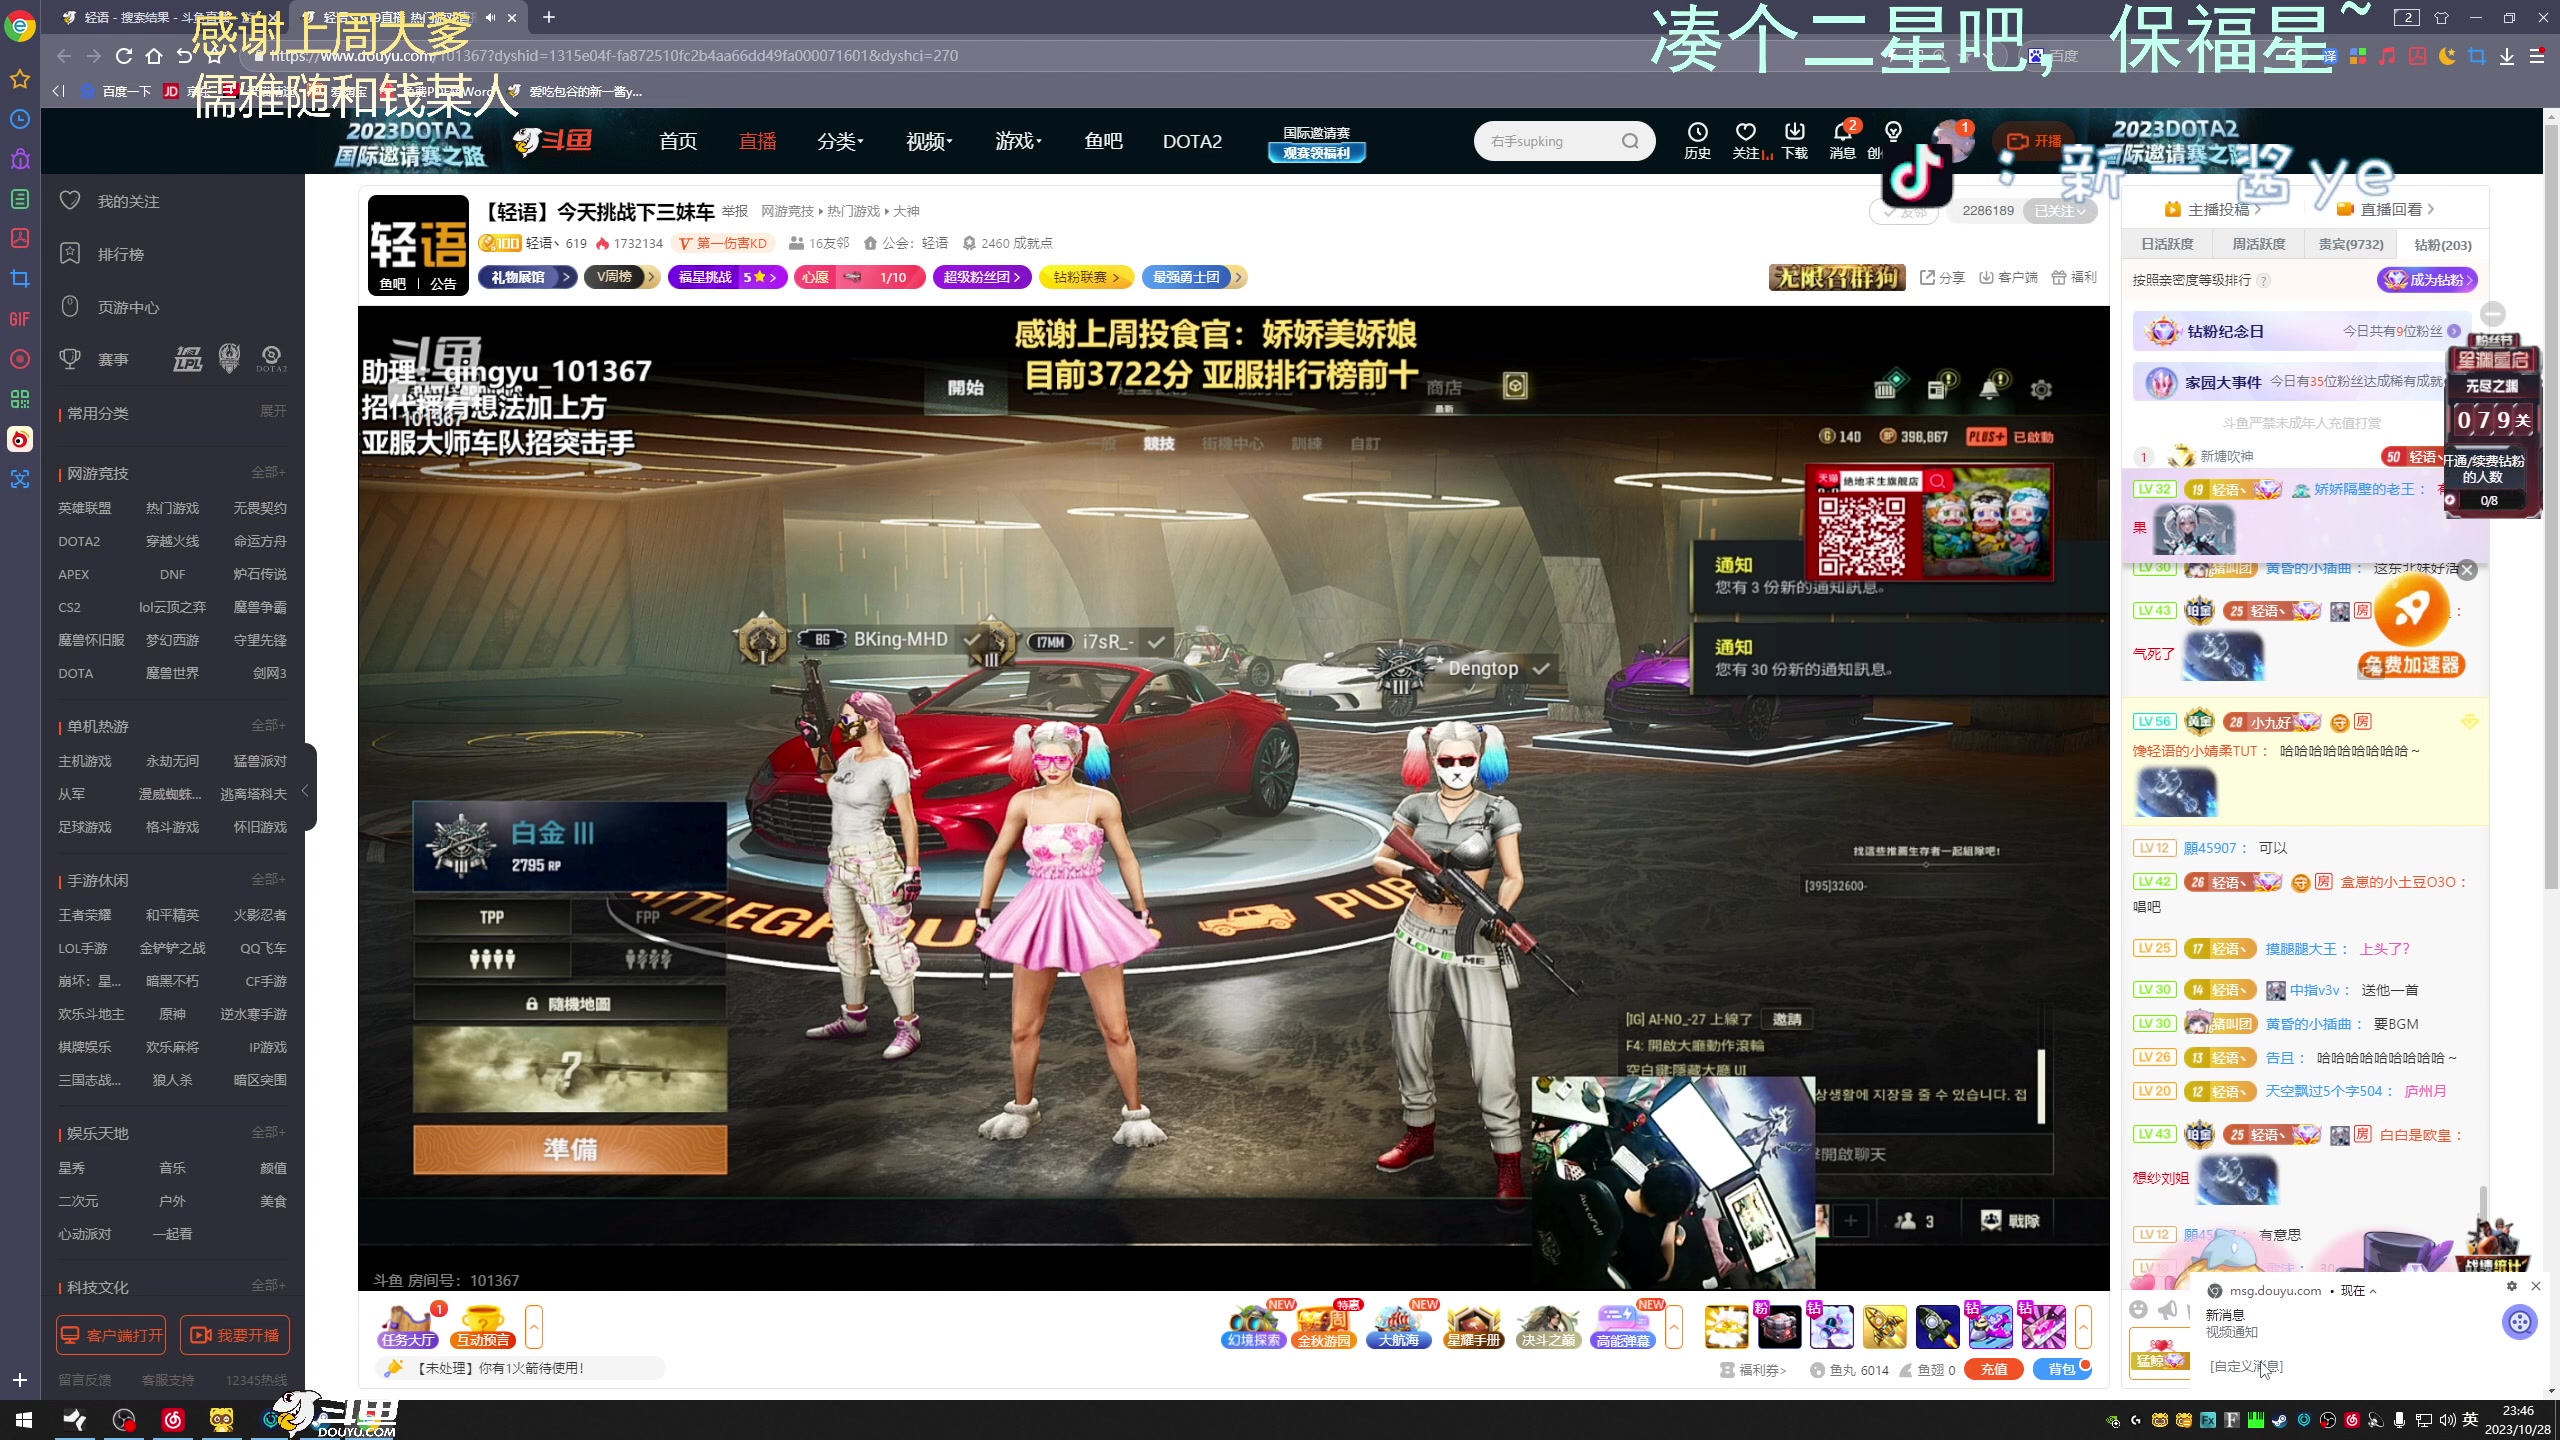The image size is (2560, 1440).
Task: Open 鱼吧 in the nav bar
Action: click(x=1103, y=141)
